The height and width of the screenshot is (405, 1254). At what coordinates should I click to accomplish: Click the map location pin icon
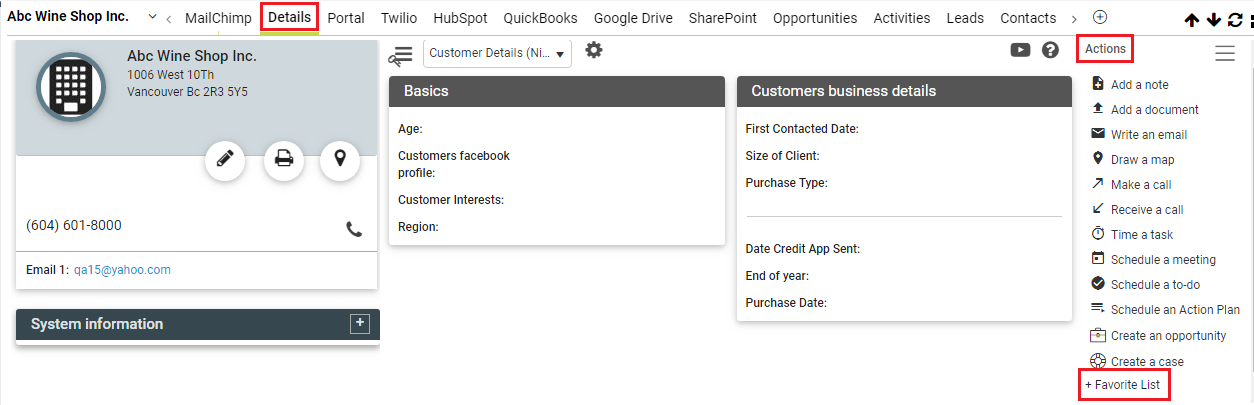pyautogui.click(x=340, y=160)
